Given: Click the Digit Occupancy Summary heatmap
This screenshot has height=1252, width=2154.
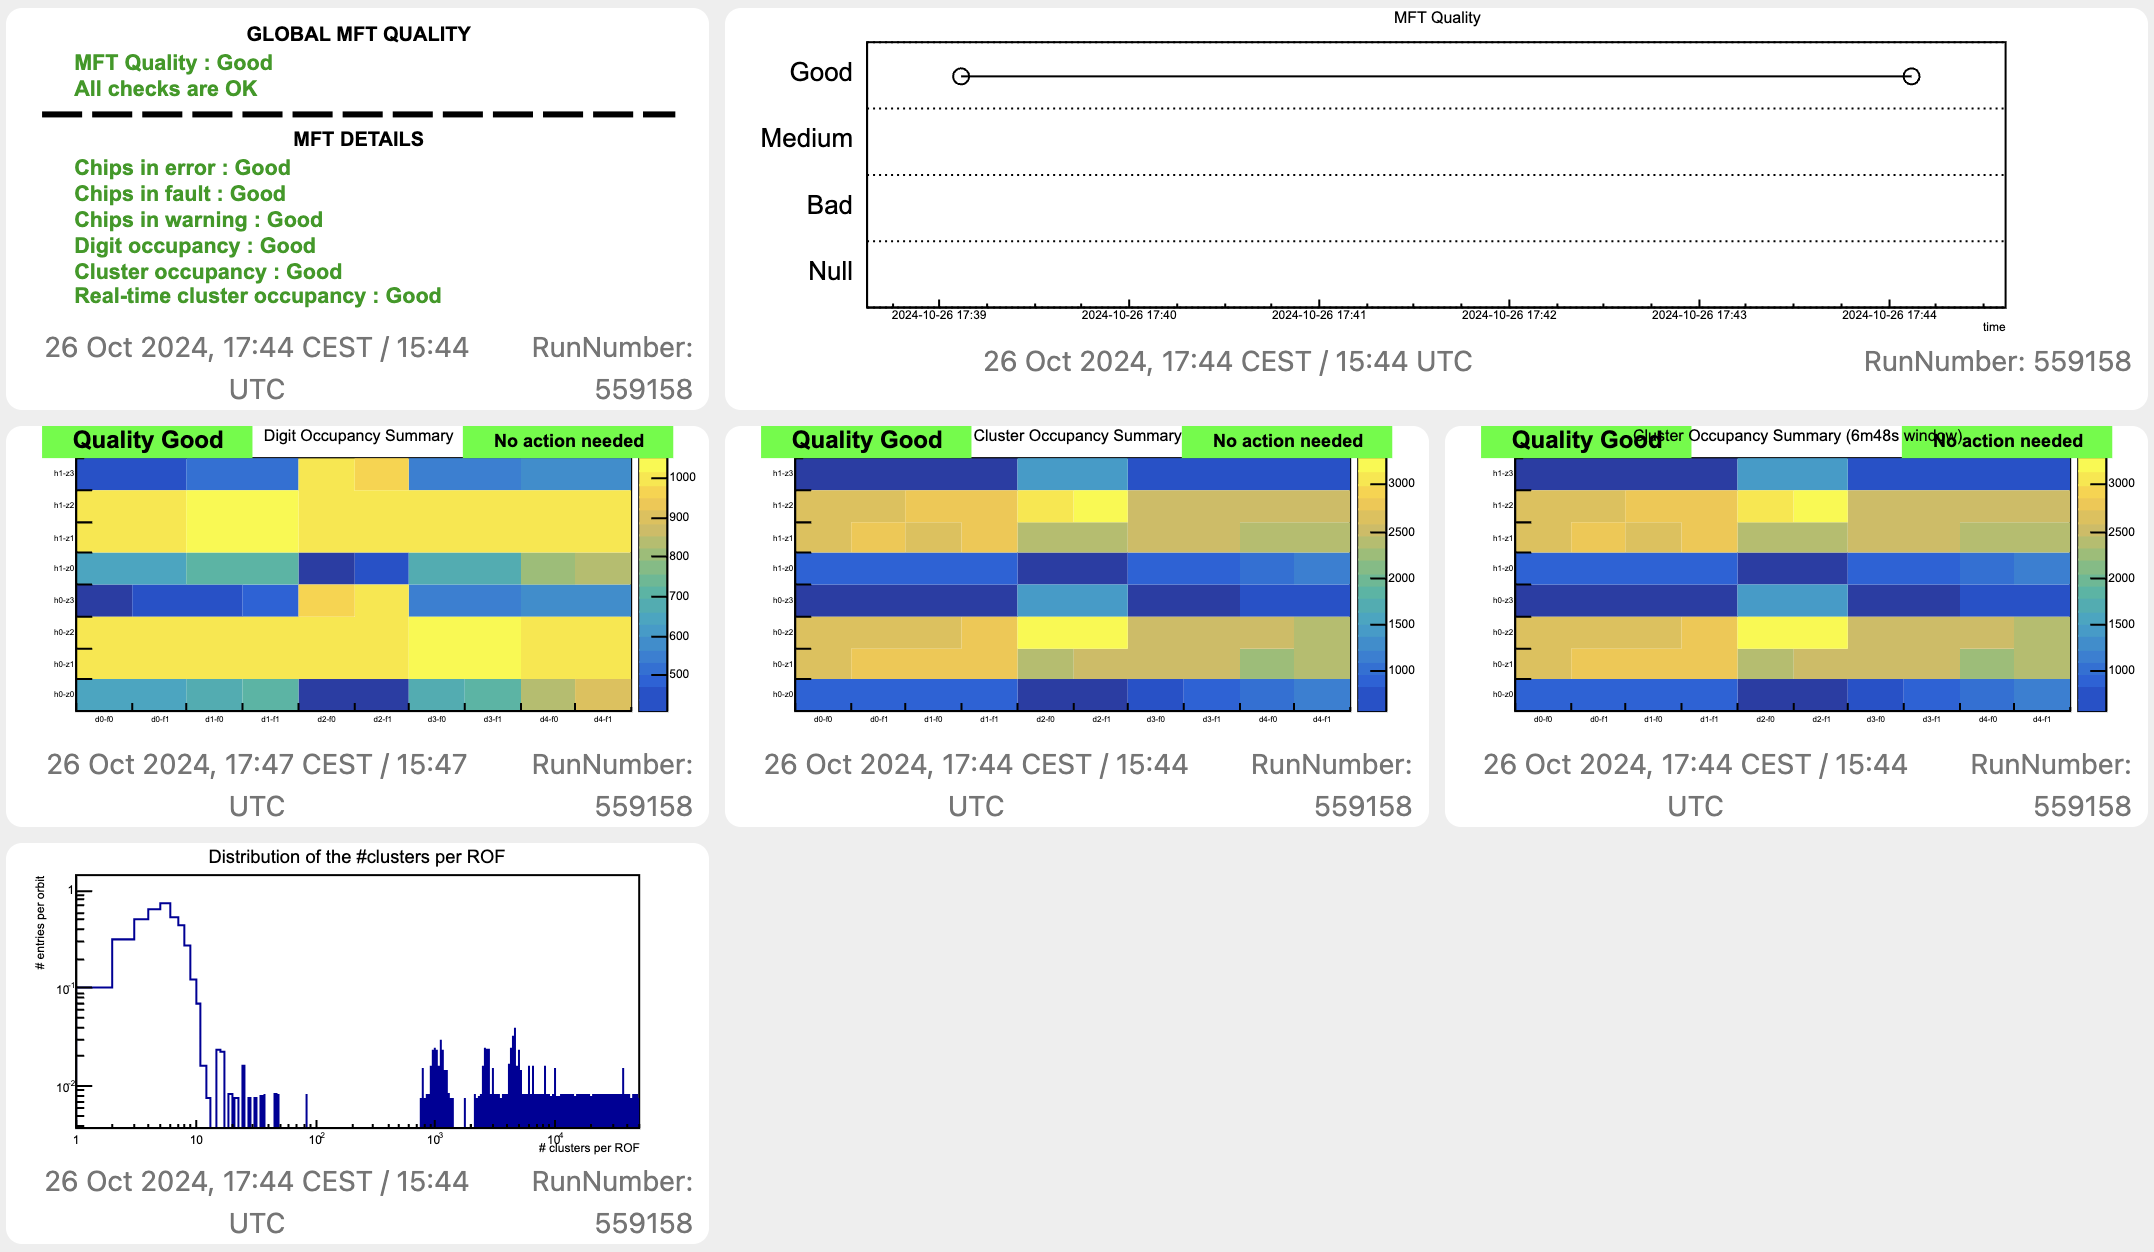Looking at the screenshot, I should pyautogui.click(x=354, y=584).
